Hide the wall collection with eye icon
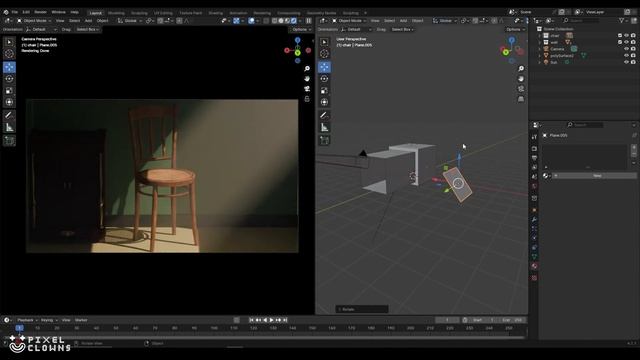The height and width of the screenshot is (360, 640). tap(627, 42)
